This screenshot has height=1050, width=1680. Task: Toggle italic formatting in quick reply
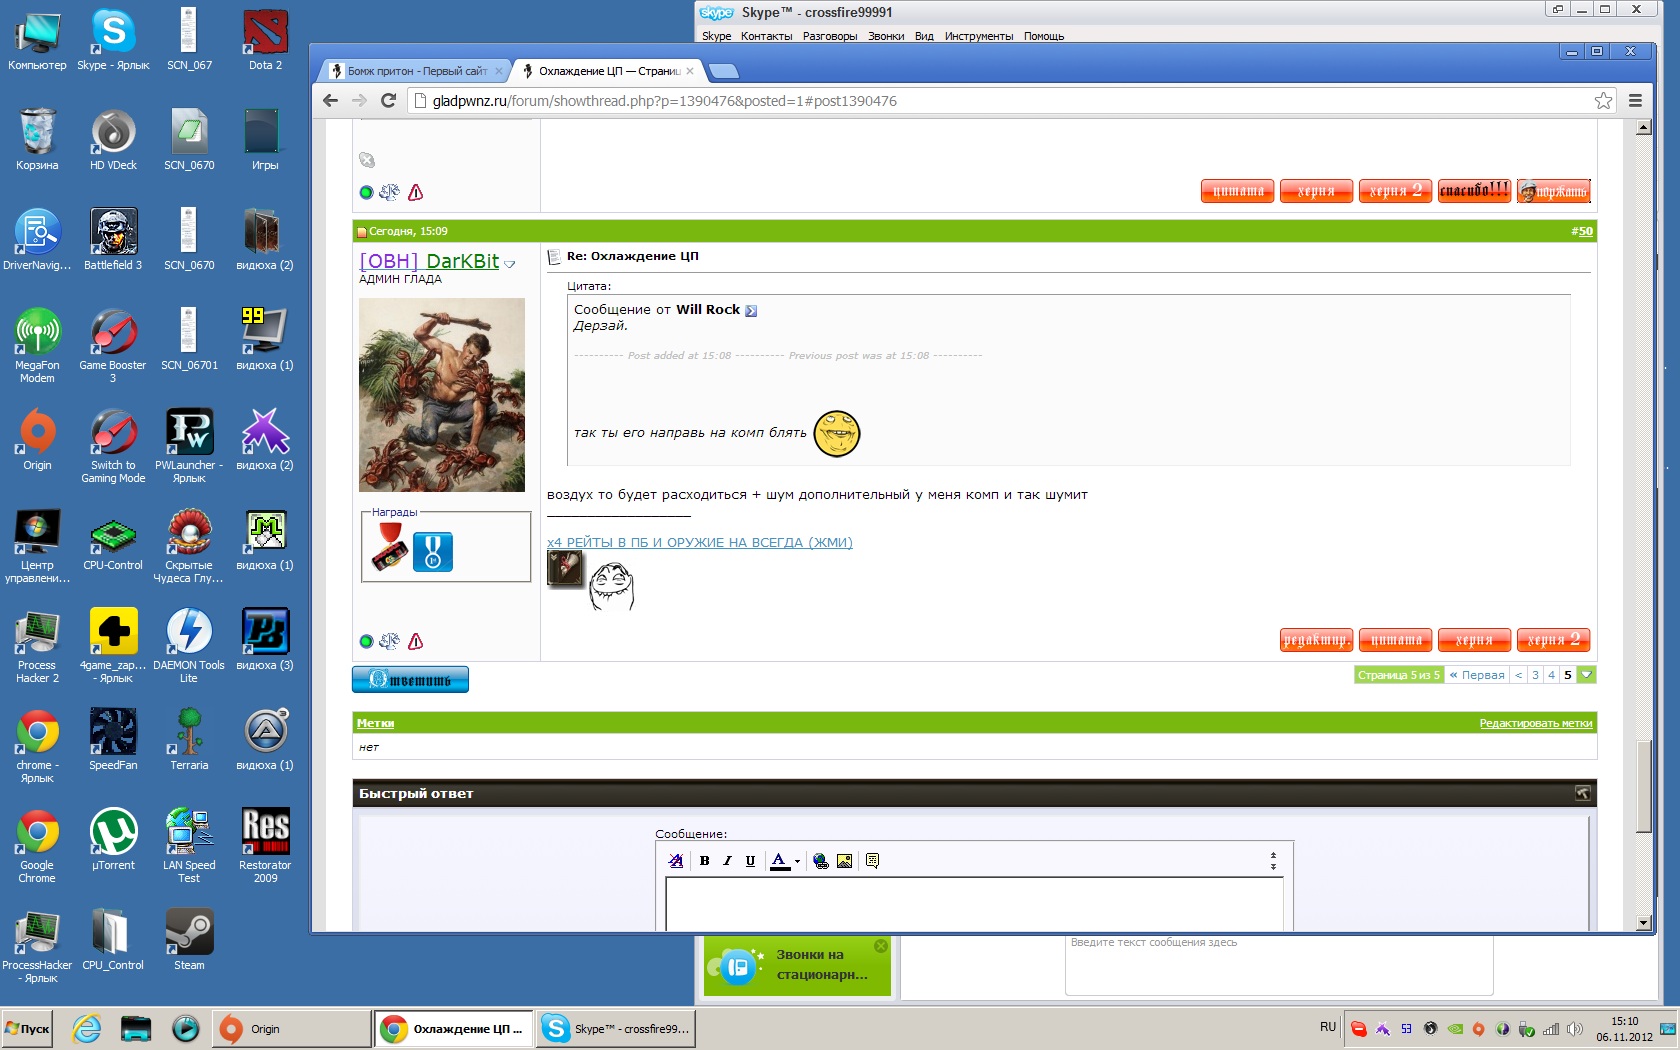click(727, 861)
